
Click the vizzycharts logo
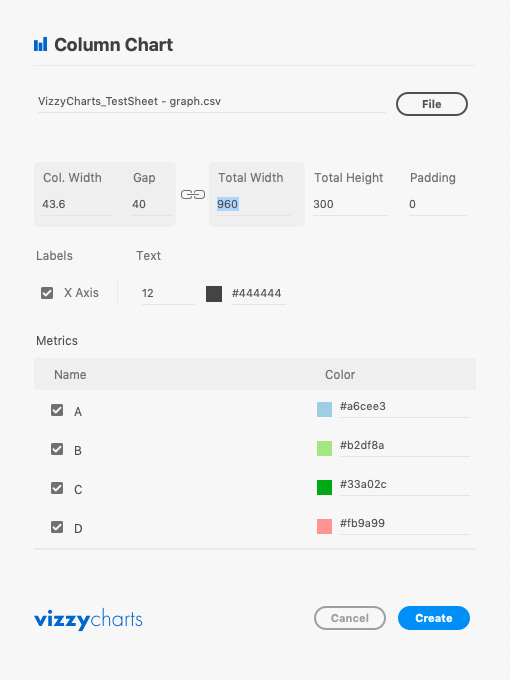[88, 619]
